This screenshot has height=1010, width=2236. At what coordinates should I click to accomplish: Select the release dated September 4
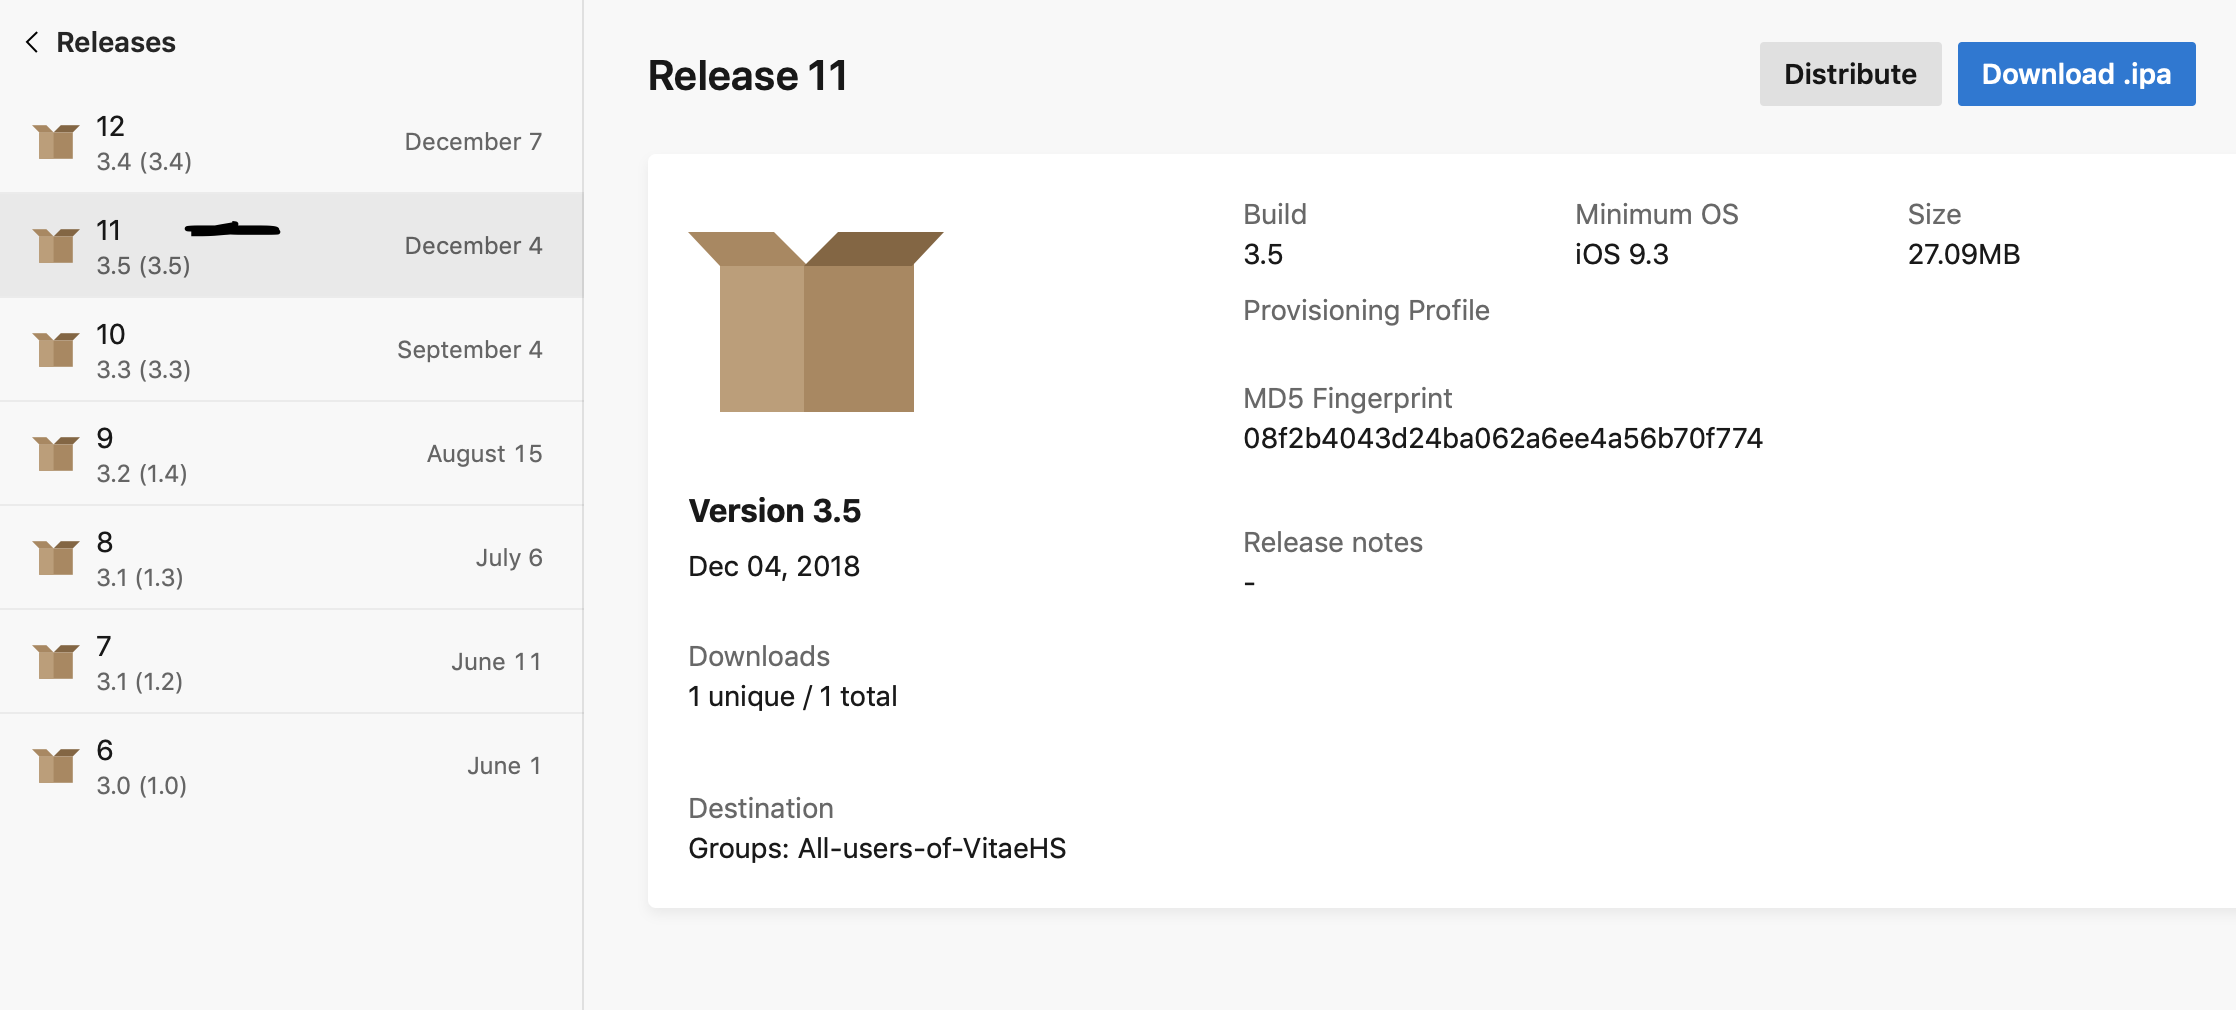tap(291, 349)
